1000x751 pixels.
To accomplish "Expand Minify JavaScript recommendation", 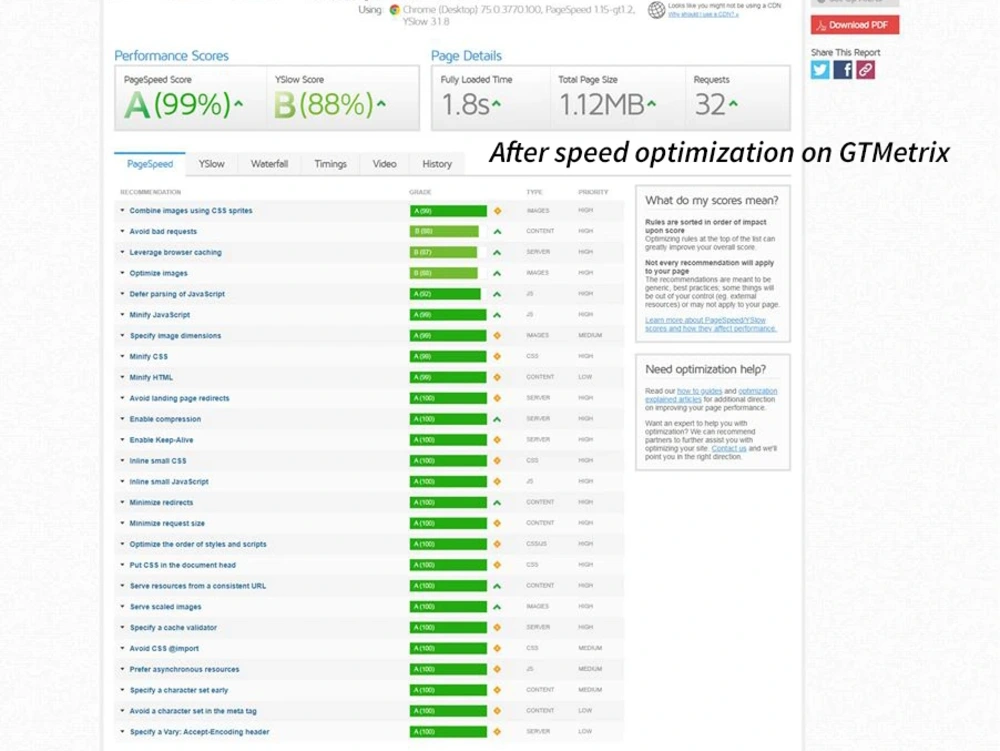I will 159,316.
